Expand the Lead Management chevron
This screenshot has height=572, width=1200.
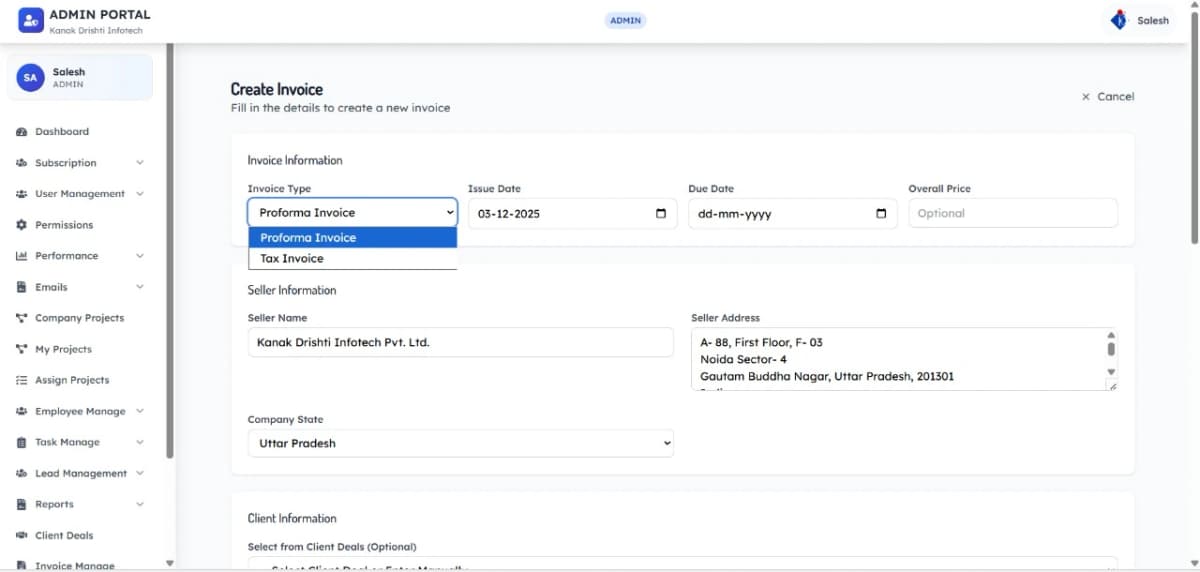140,473
